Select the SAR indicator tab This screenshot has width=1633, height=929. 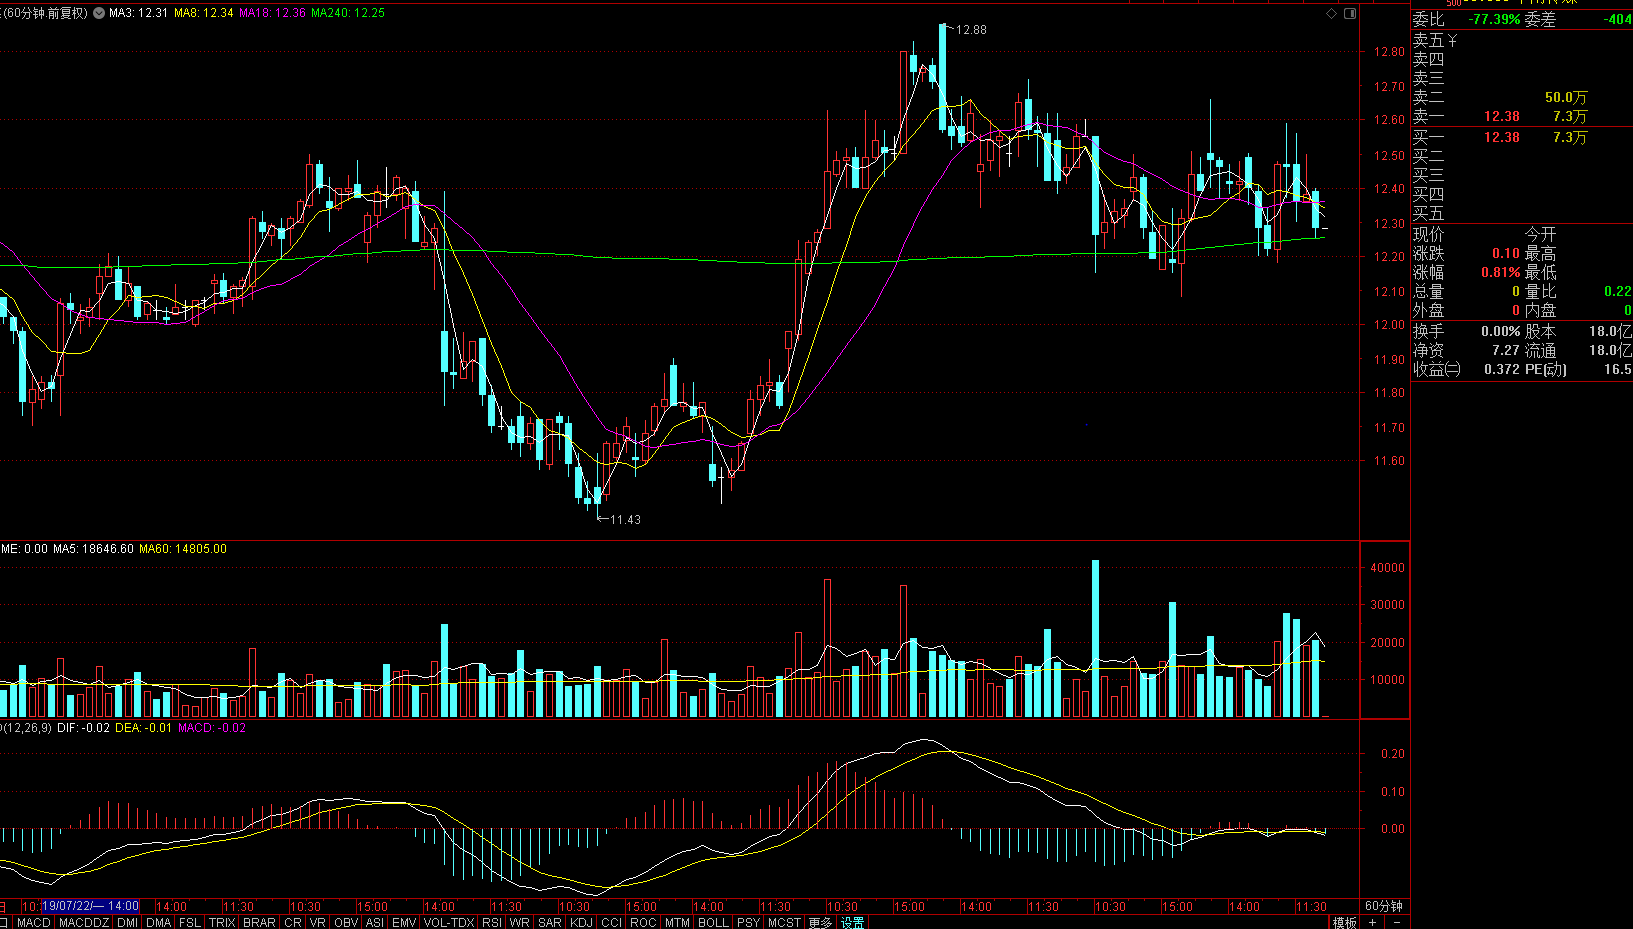coord(550,922)
